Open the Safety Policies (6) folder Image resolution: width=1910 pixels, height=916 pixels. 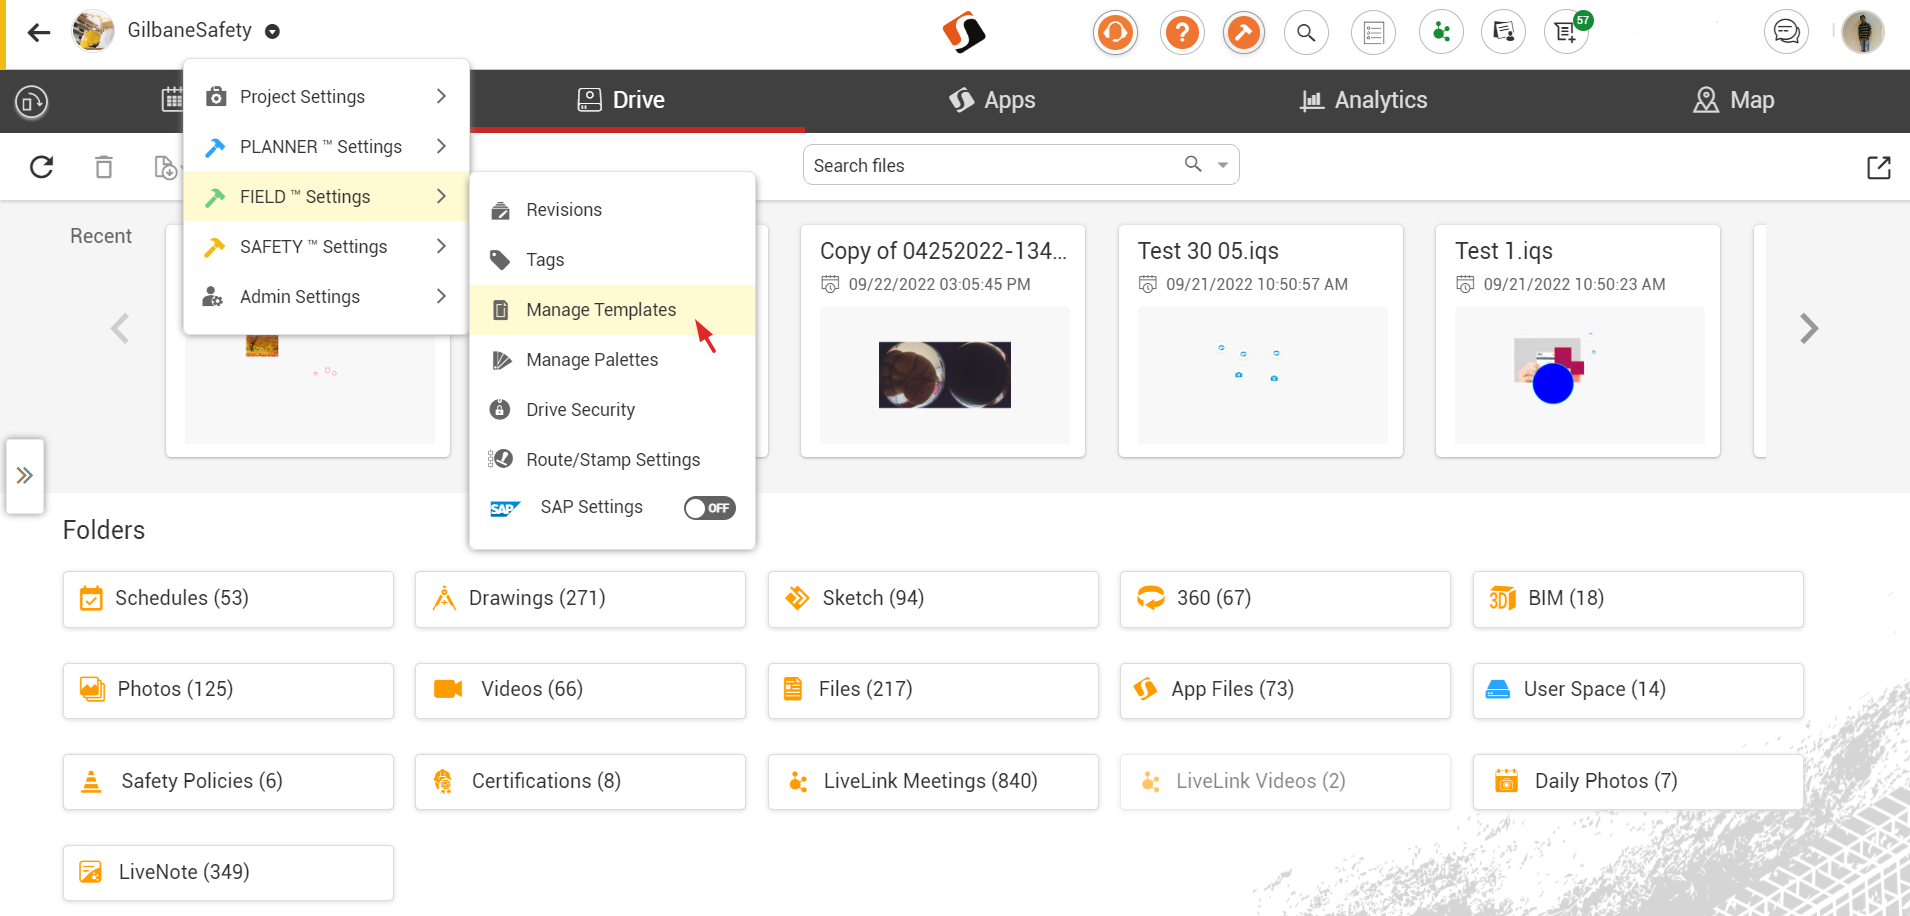pyautogui.click(x=228, y=782)
